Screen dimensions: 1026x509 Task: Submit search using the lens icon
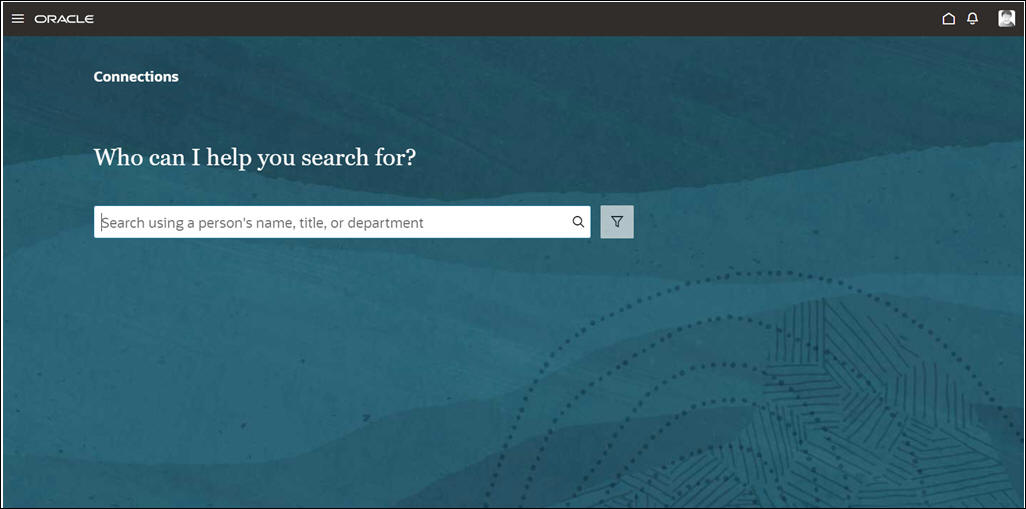[x=578, y=222]
